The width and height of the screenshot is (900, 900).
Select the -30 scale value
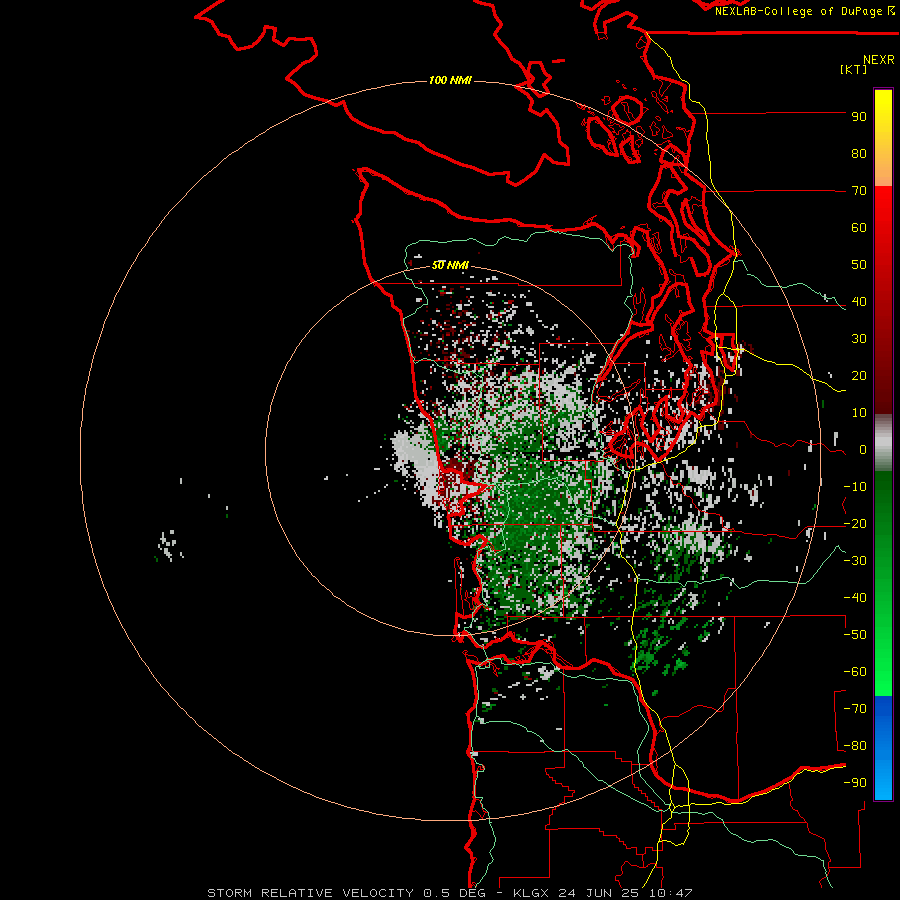coord(855,561)
